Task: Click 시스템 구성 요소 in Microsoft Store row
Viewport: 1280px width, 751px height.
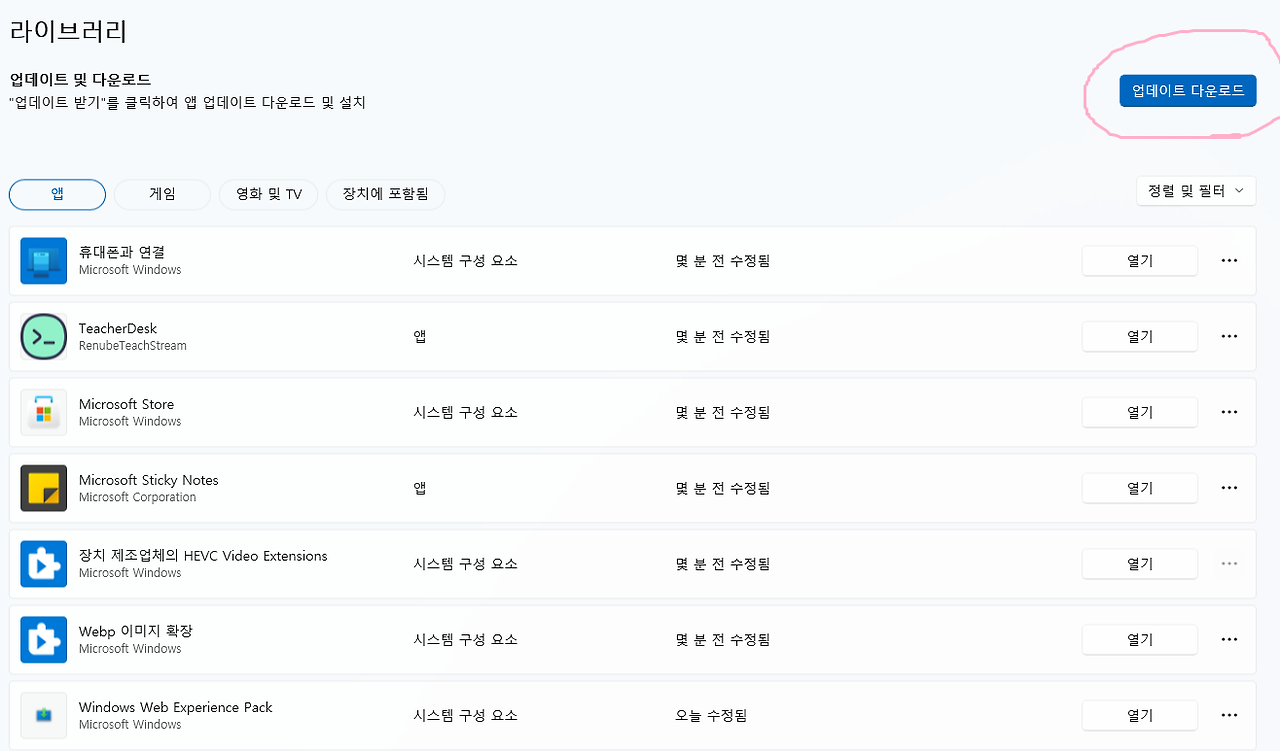Action: tap(466, 413)
